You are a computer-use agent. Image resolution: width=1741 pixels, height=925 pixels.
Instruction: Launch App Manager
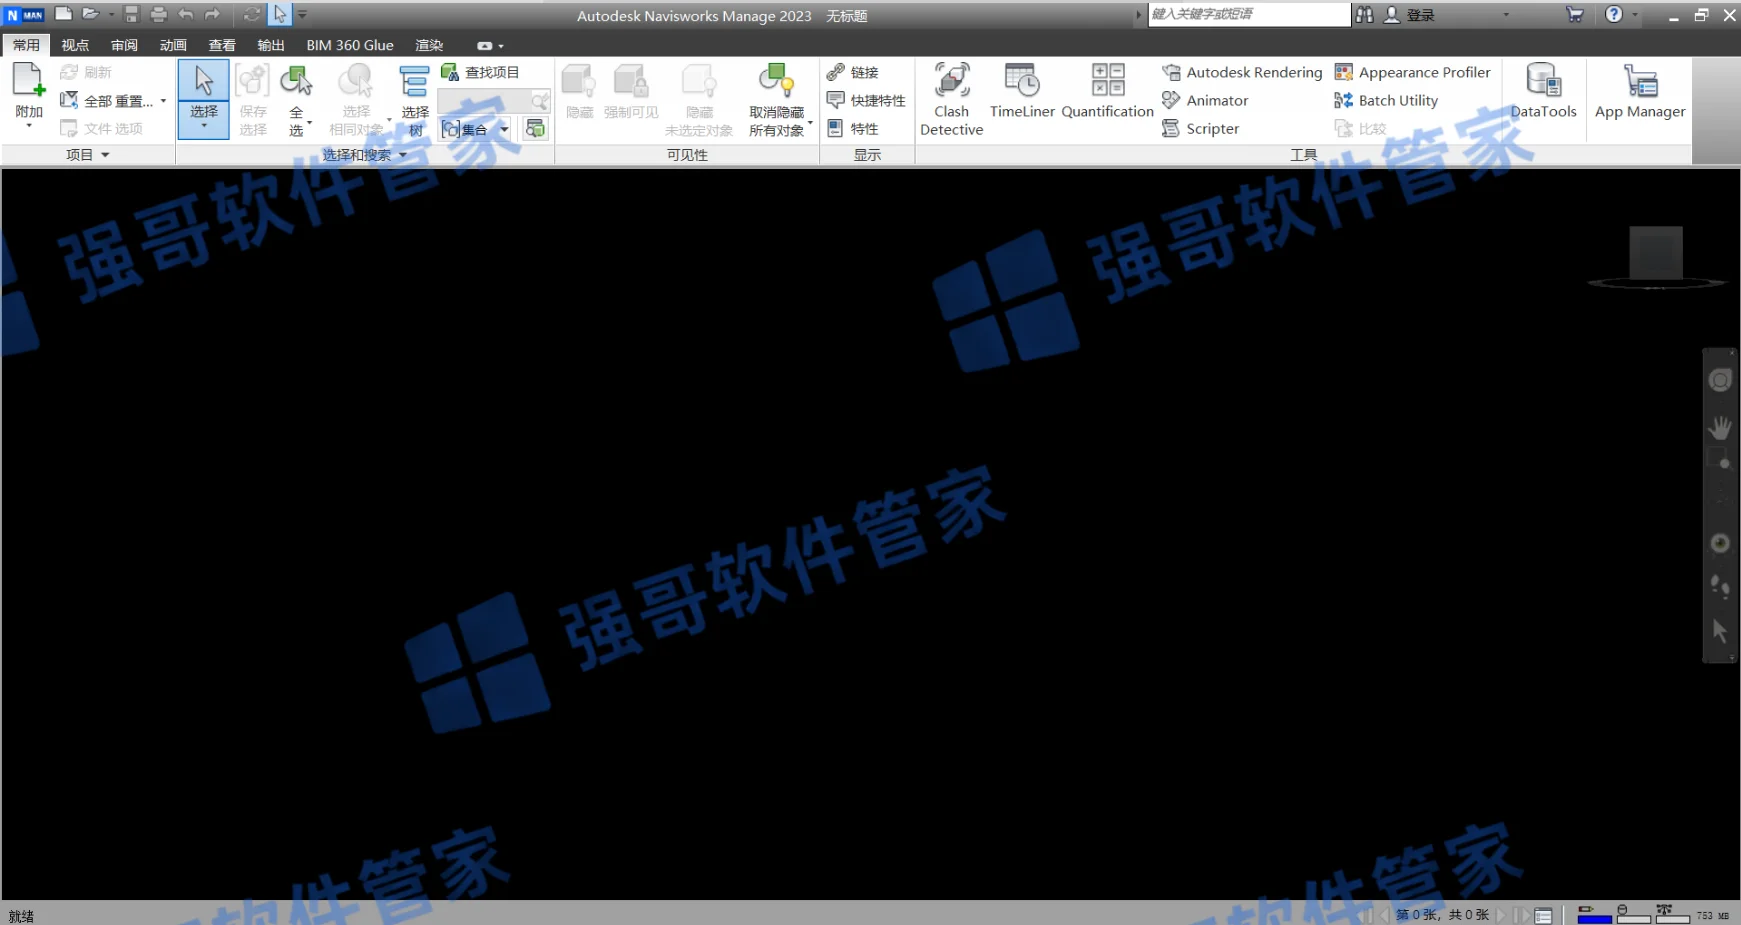1640,91
